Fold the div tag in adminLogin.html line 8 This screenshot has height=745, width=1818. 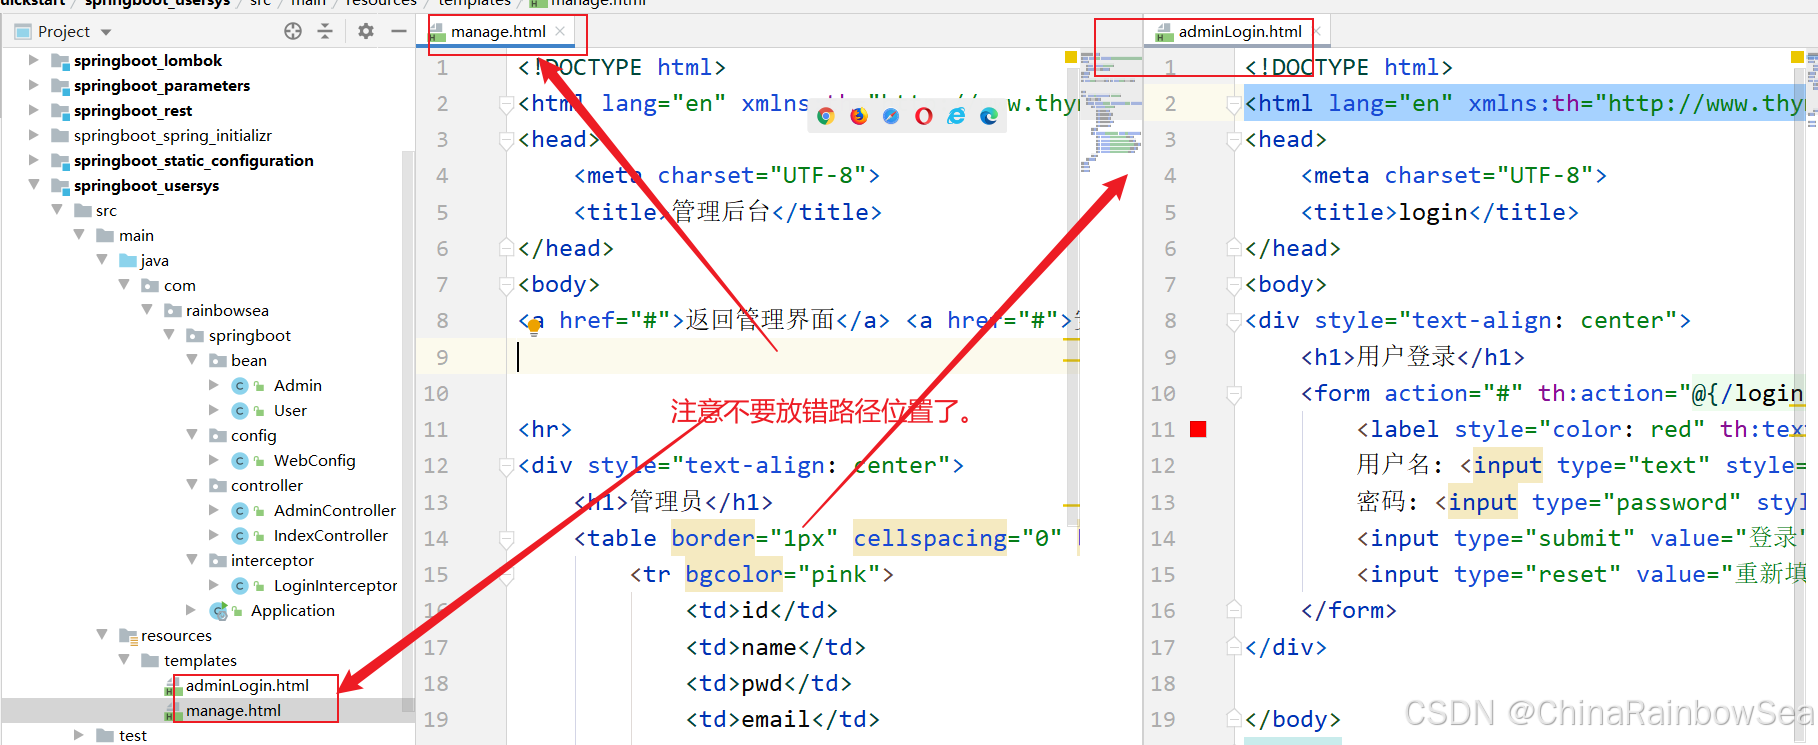(1234, 321)
